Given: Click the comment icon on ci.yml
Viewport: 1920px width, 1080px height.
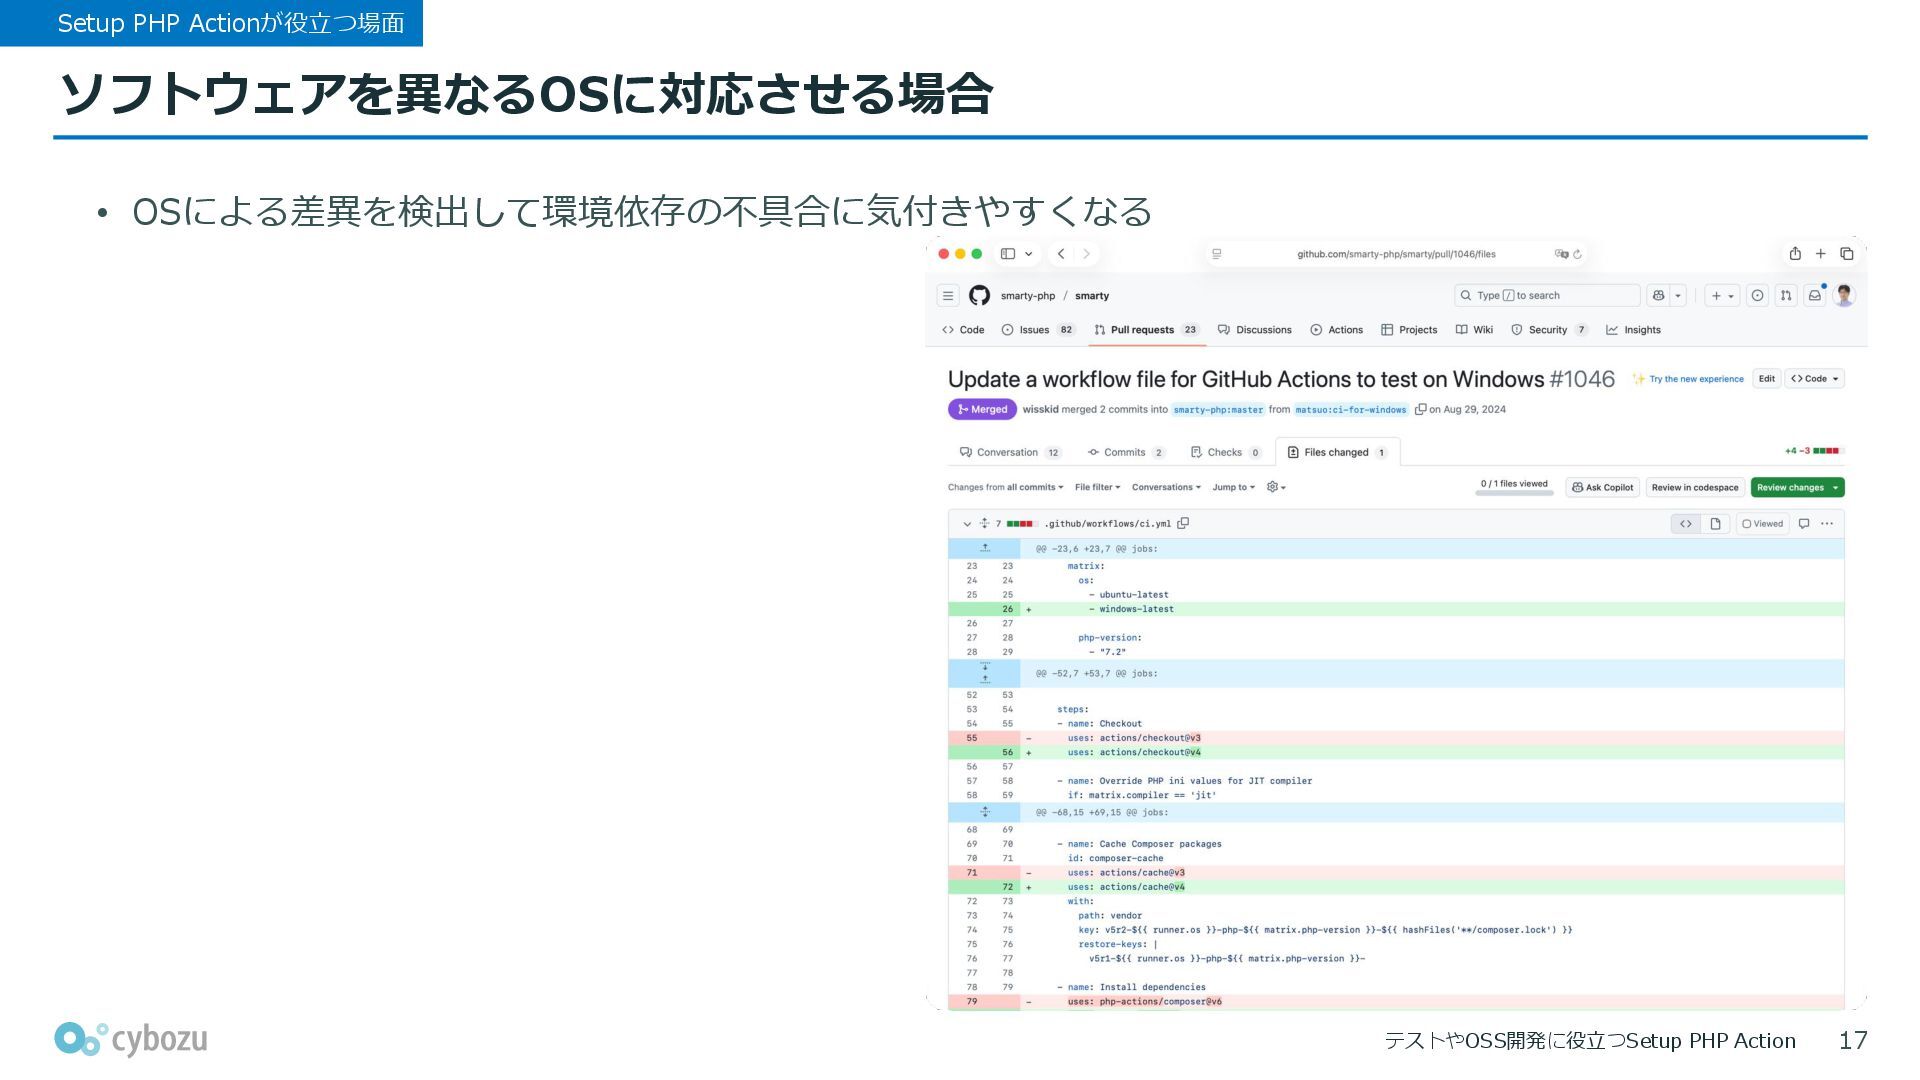Looking at the screenshot, I should [1804, 523].
